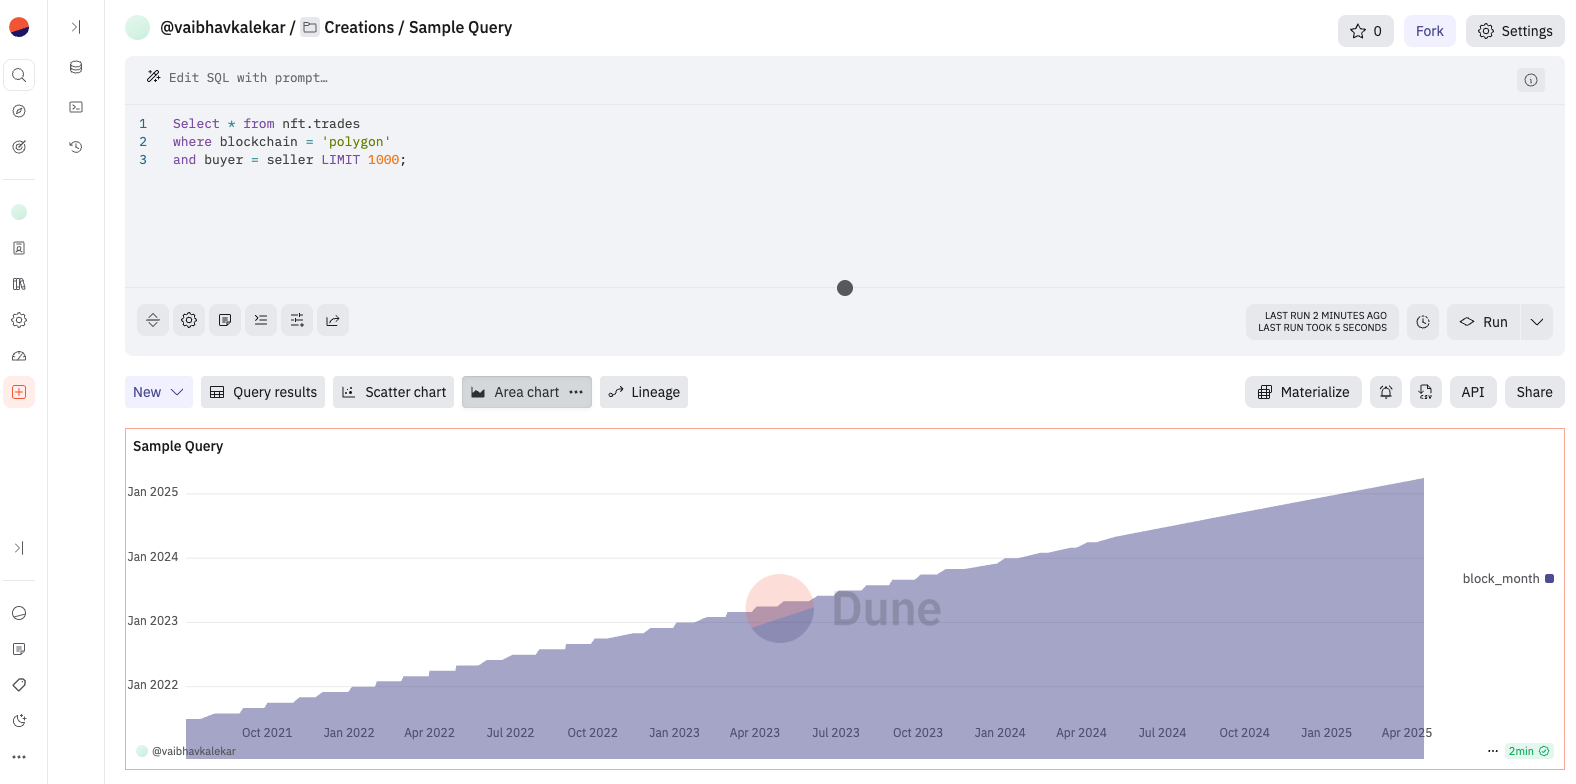
Task: Open the search magnifier in the sidebar
Action: [19, 75]
